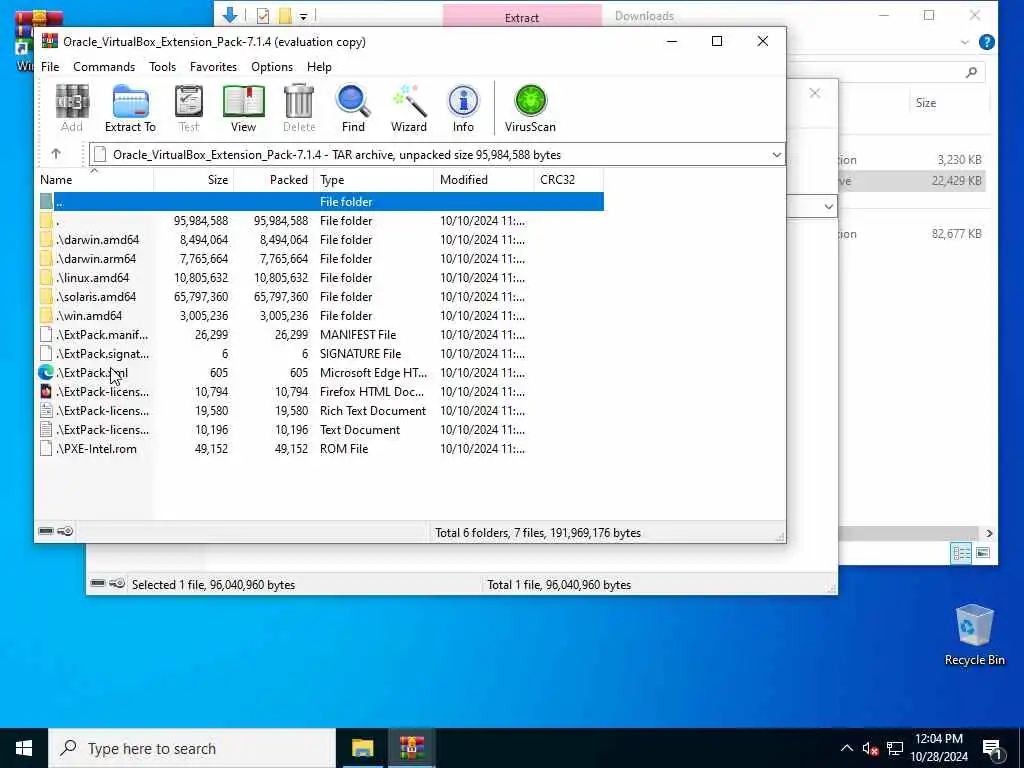Open the Windows Start menu
This screenshot has width=1024, height=768.
(x=24, y=748)
